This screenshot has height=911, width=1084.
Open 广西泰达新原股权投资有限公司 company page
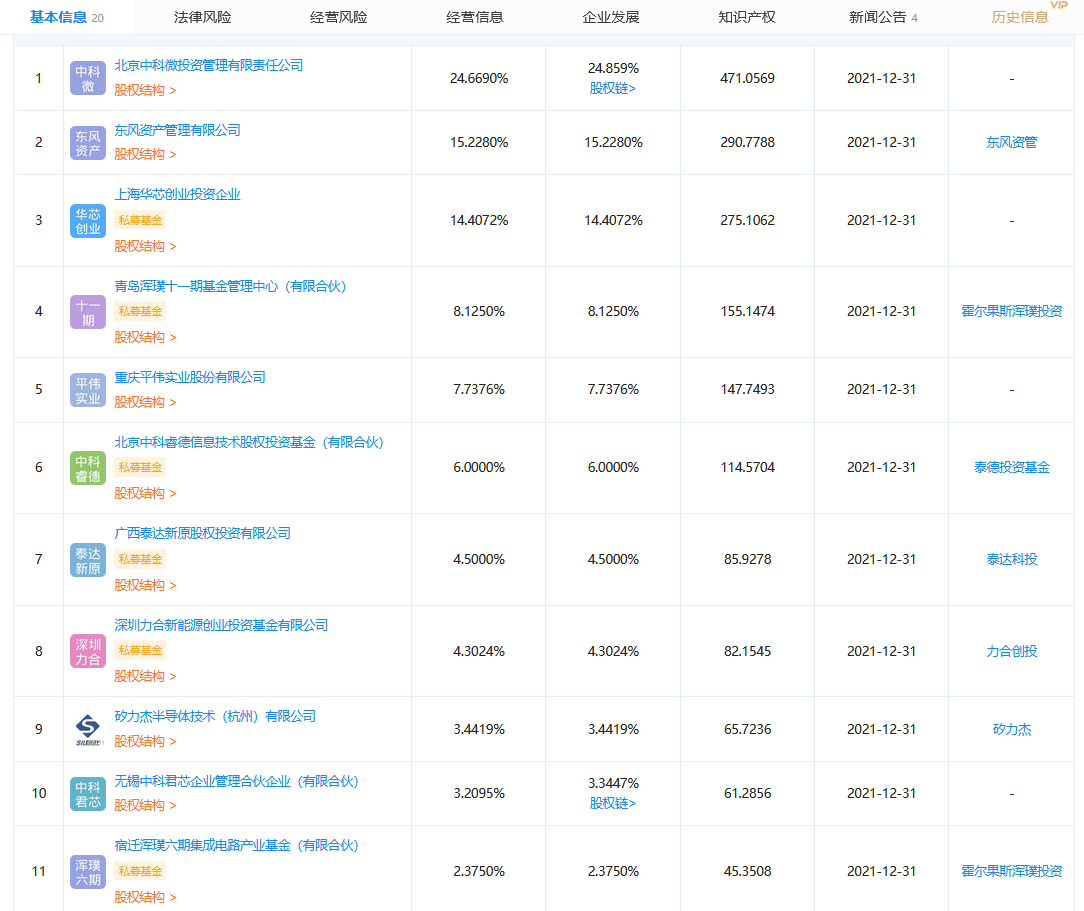pyautogui.click(x=203, y=533)
